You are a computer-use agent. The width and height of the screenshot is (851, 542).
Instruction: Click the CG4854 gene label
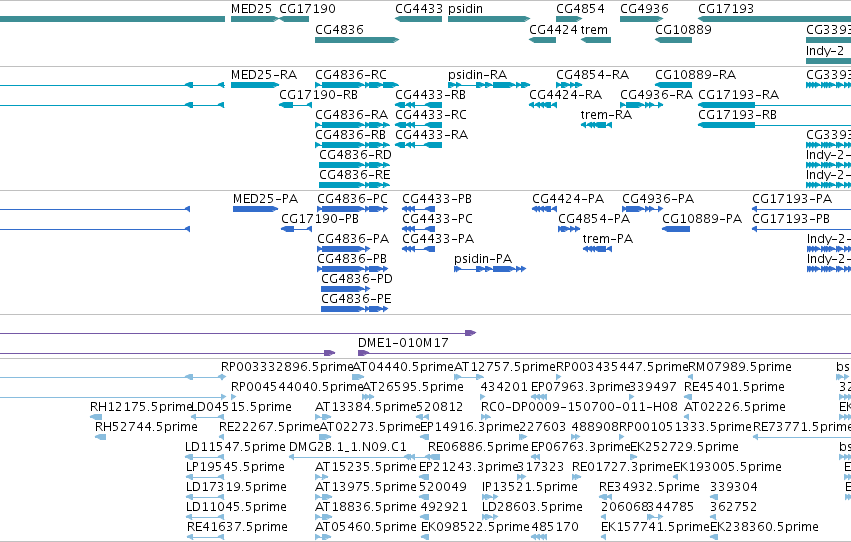pos(580,9)
